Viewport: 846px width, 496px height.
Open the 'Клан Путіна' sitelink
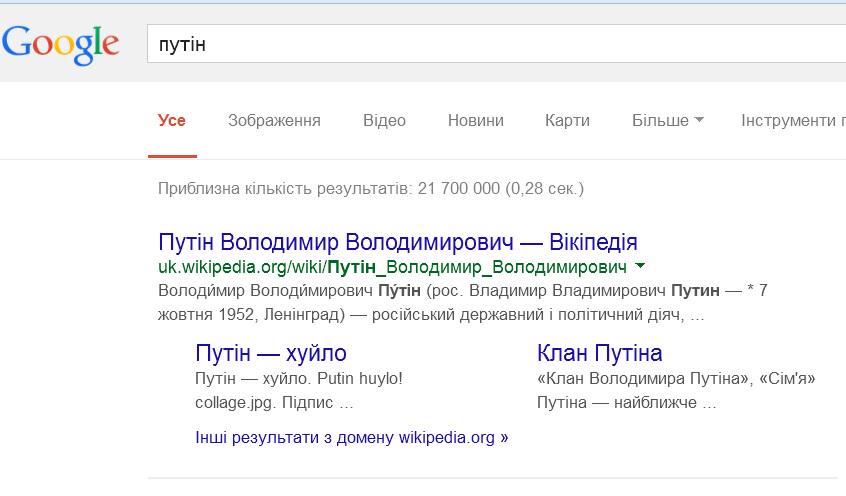tap(599, 353)
